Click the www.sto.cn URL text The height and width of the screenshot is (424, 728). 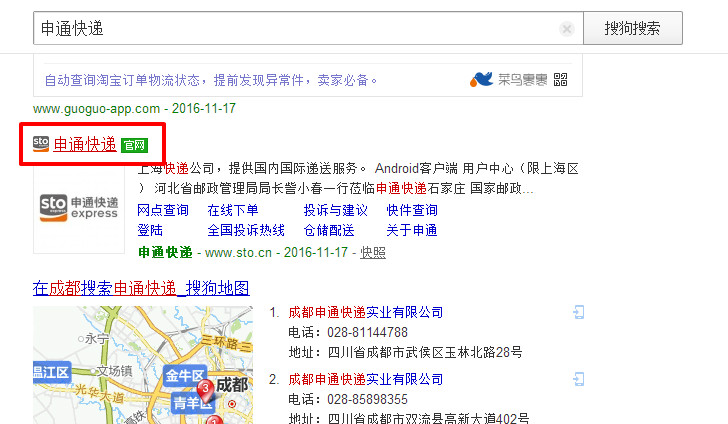pyautogui.click(x=238, y=253)
